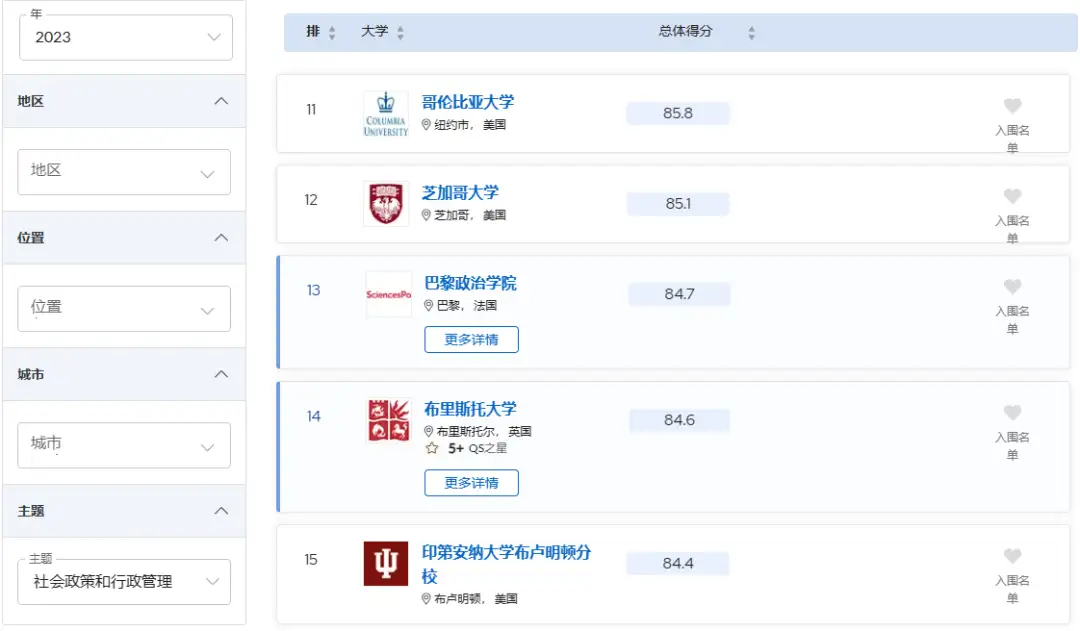This screenshot has width=1080, height=631.
Task: Collapse the 主题 filter section
Action: click(x=221, y=511)
